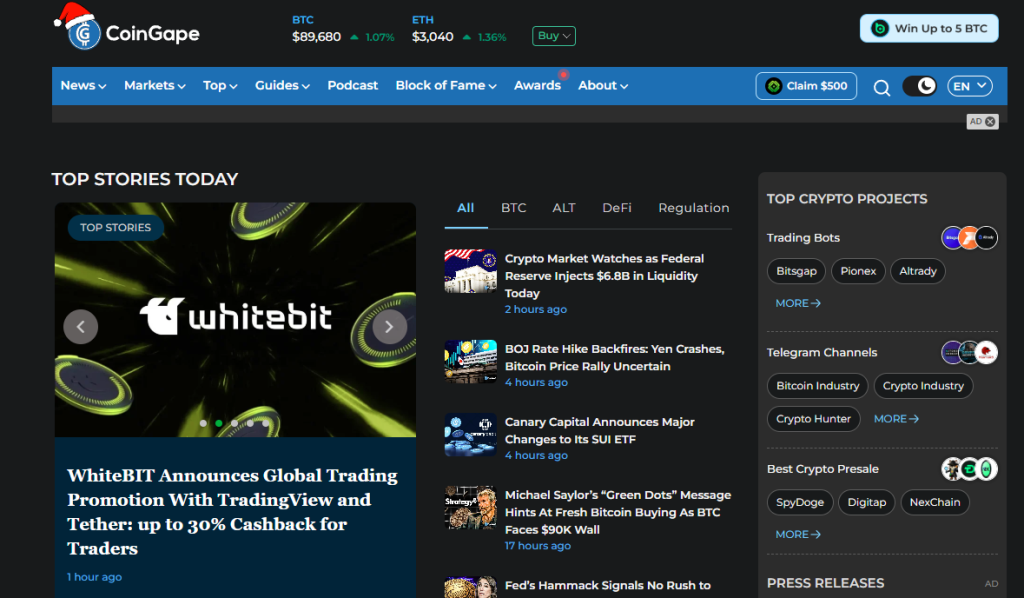Click MORE under Best Crypto Presale

797,534
